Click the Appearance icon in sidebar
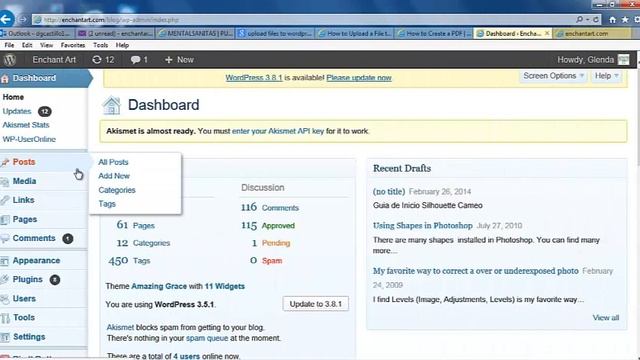Screen dimensions: 640x360 coord(5,261)
